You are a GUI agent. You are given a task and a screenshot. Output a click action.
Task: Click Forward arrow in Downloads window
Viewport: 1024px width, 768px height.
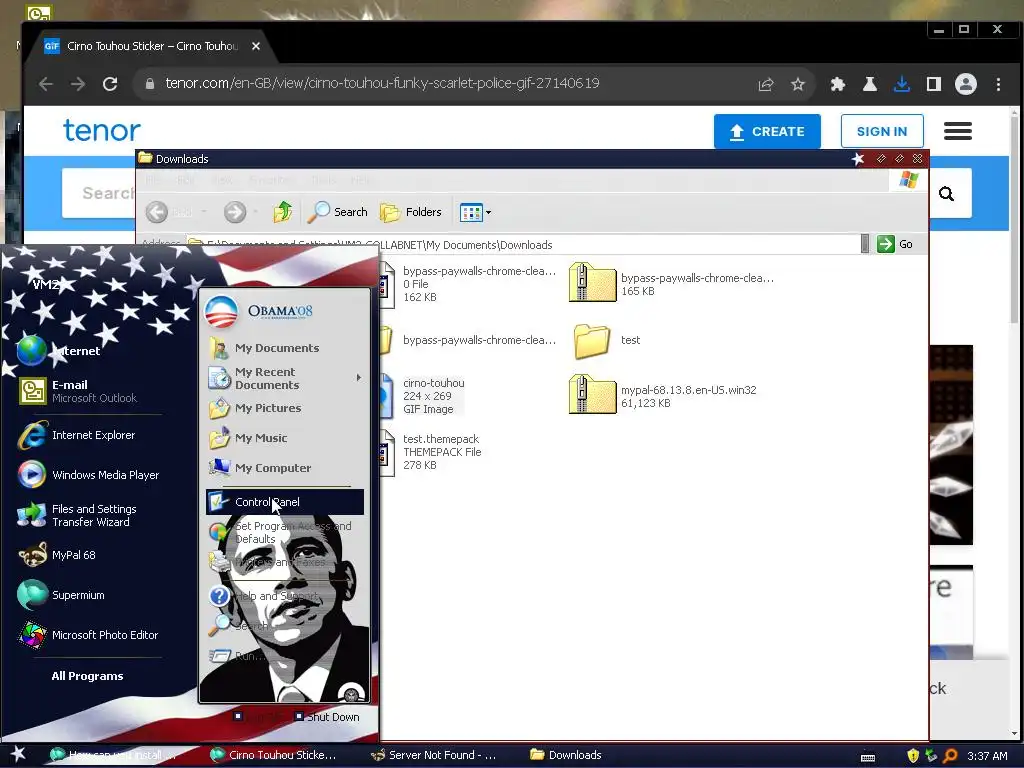coord(235,212)
